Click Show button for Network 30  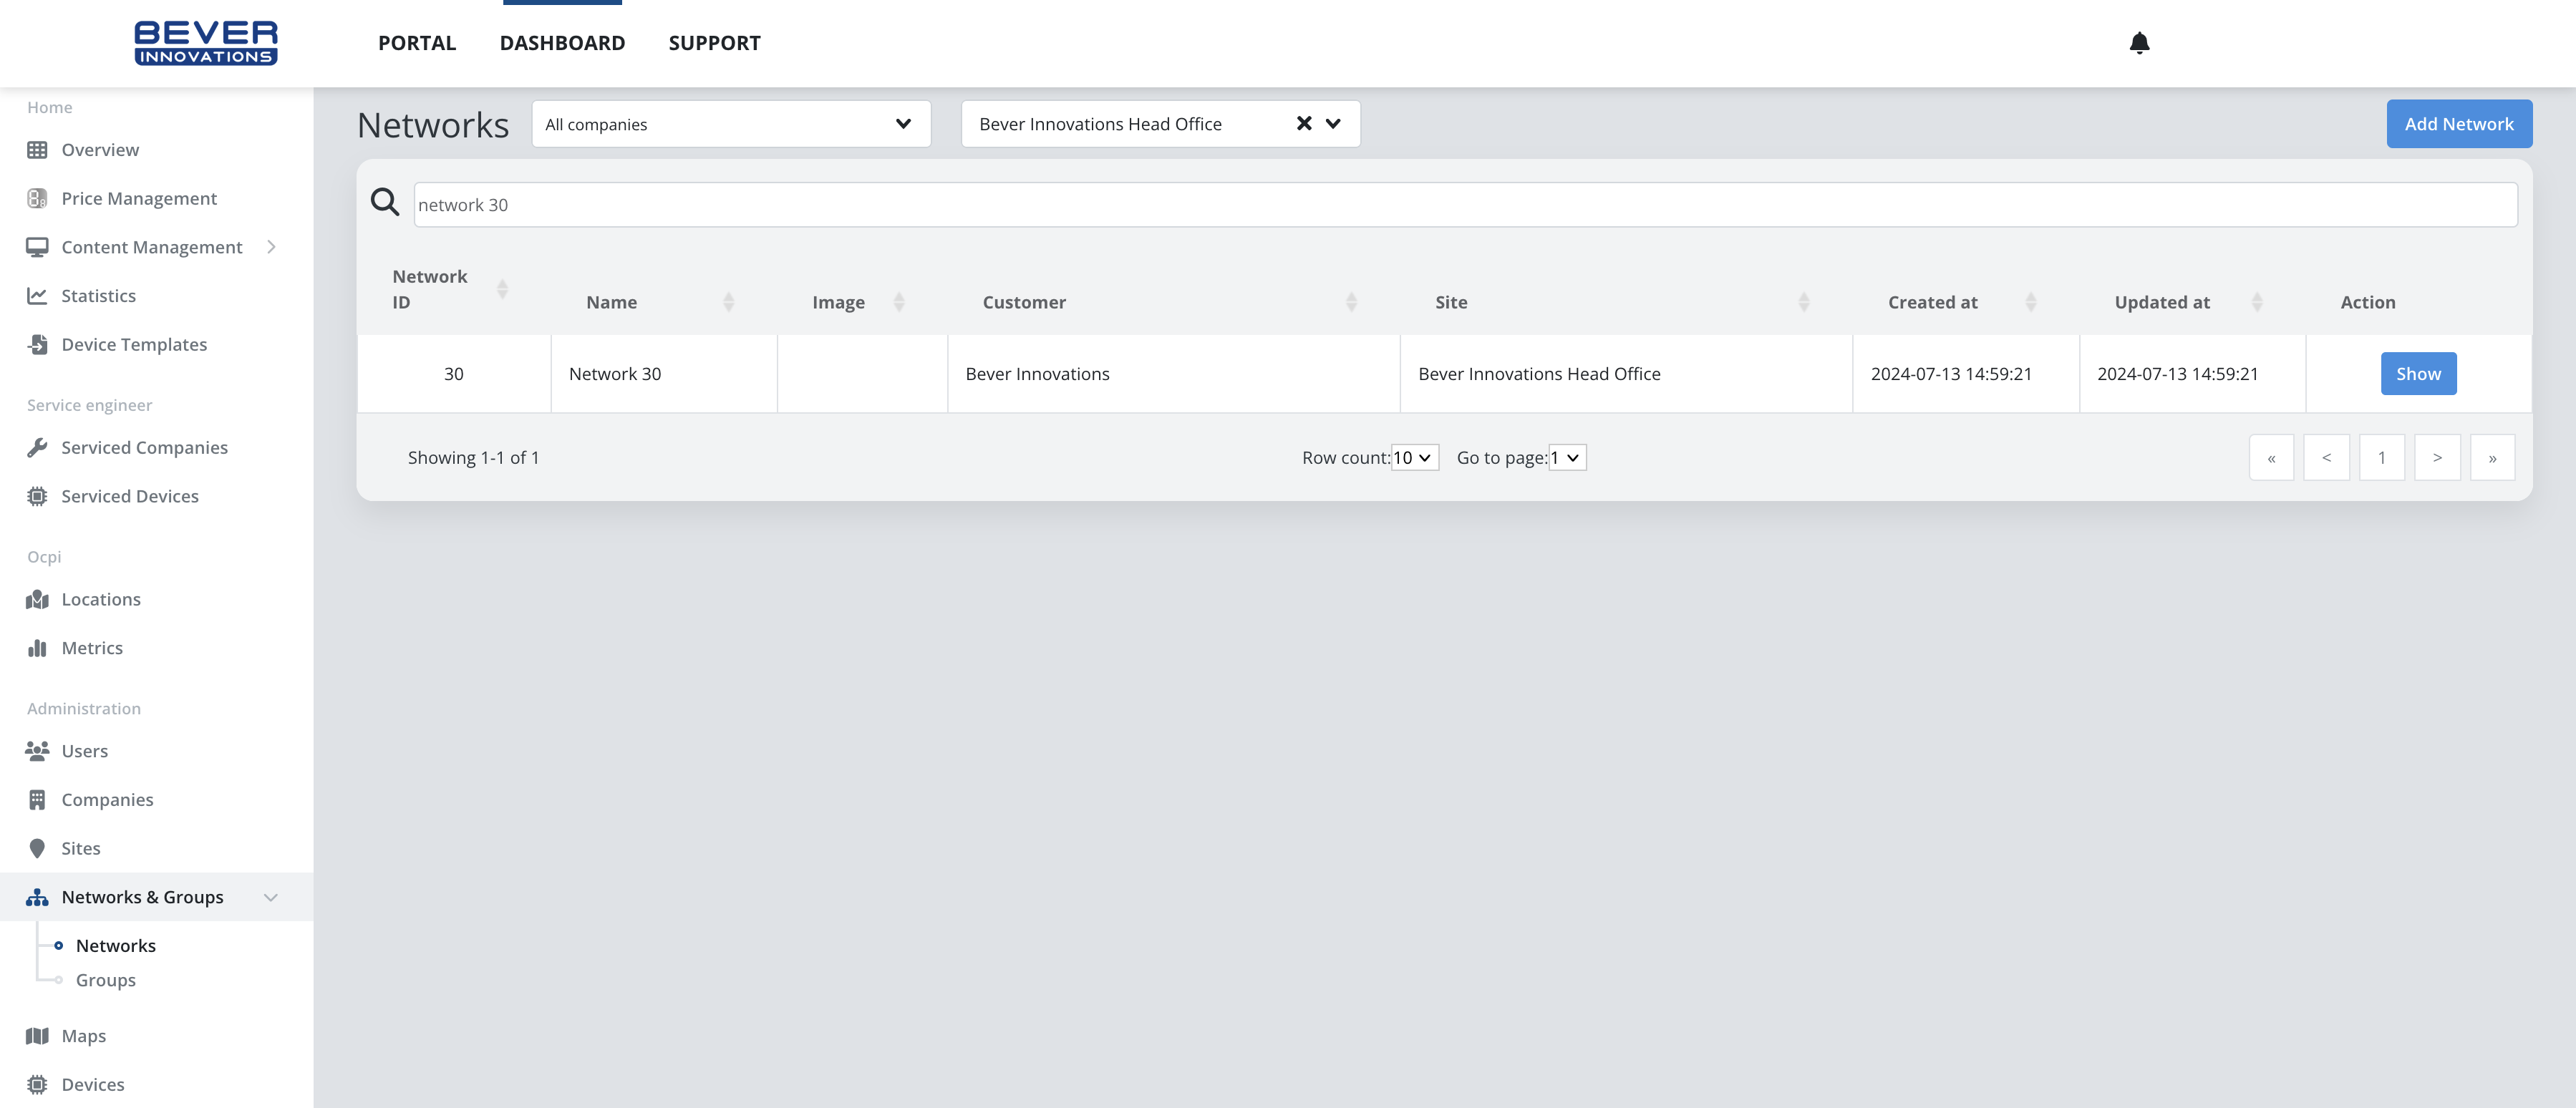[x=2417, y=374]
